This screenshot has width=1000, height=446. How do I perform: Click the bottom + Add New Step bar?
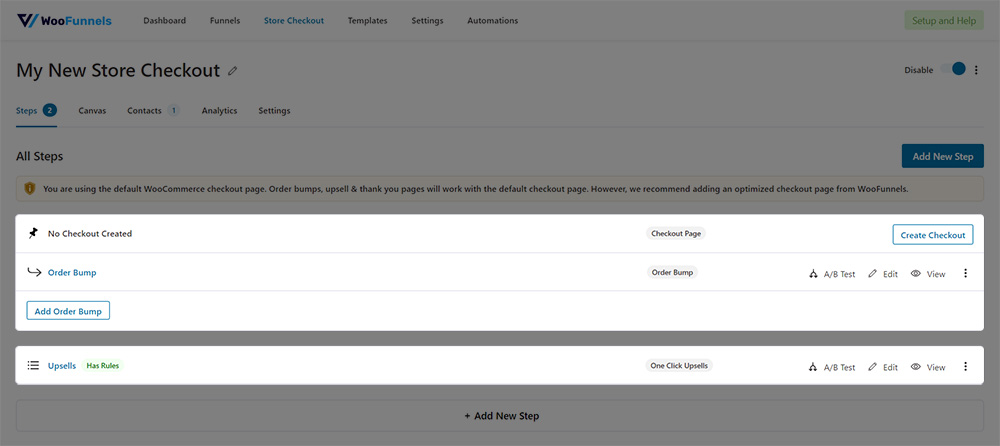(x=499, y=415)
